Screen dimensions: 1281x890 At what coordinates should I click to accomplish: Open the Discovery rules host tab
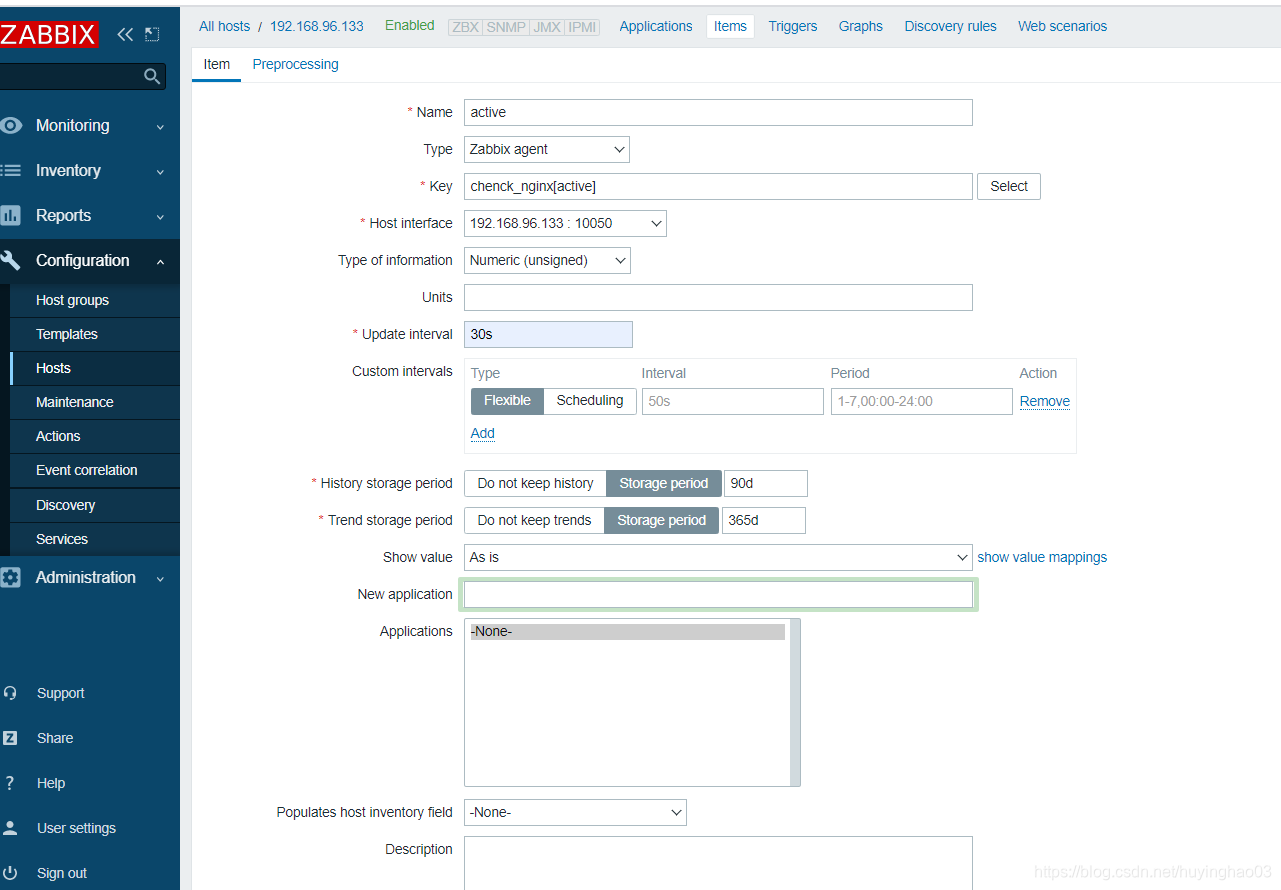tap(951, 26)
